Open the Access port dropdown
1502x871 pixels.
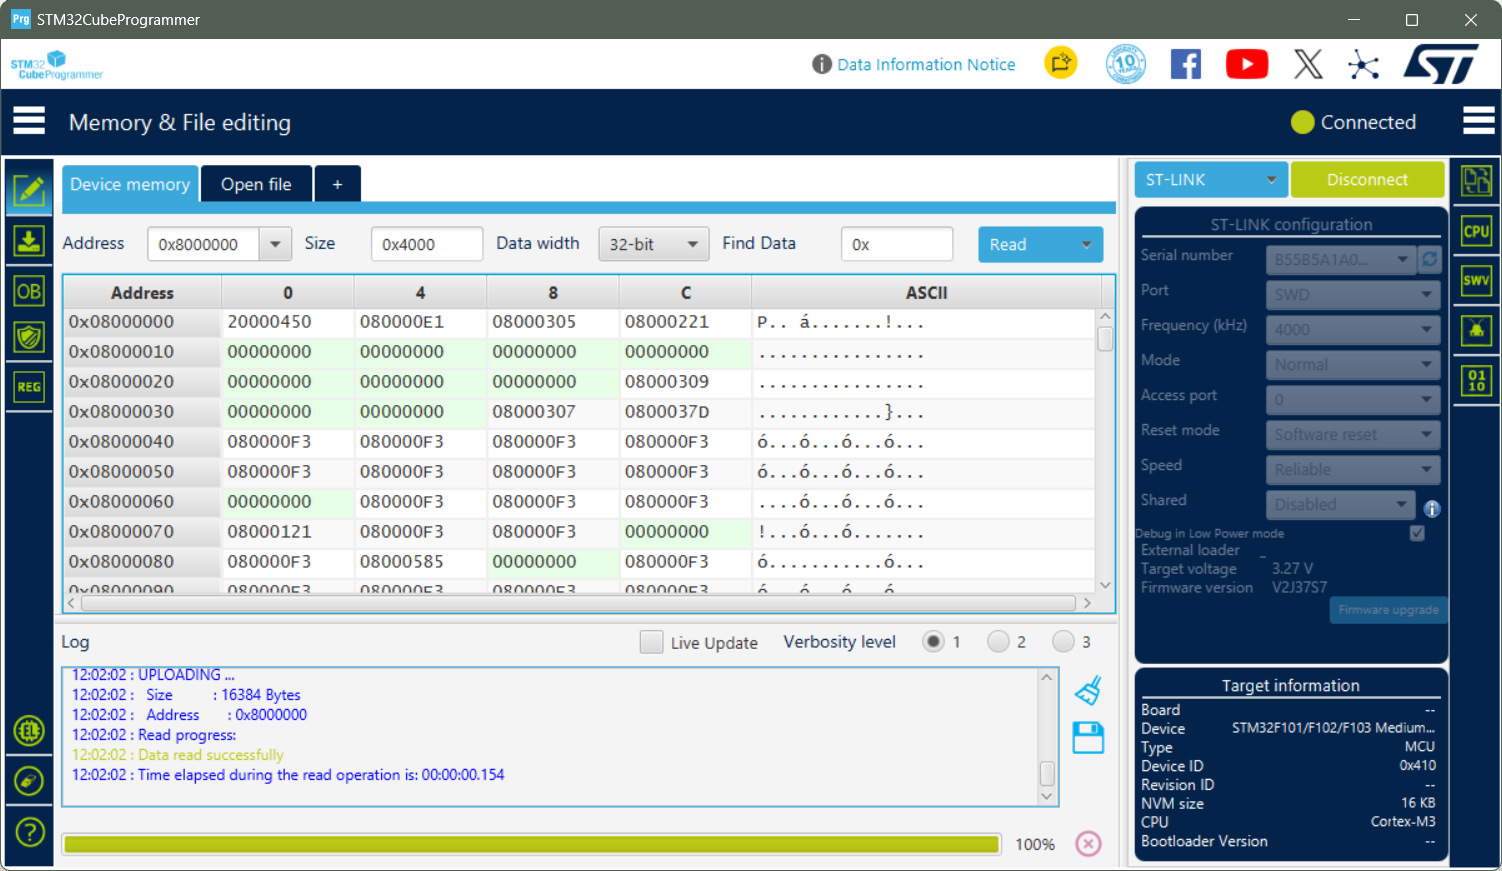(1353, 399)
